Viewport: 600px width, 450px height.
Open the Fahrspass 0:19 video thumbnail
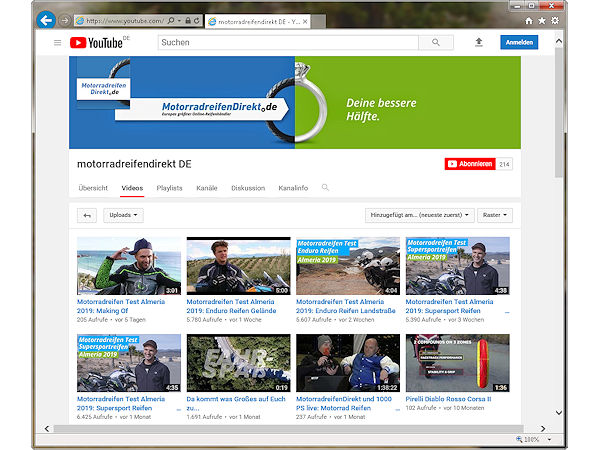tap(238, 363)
